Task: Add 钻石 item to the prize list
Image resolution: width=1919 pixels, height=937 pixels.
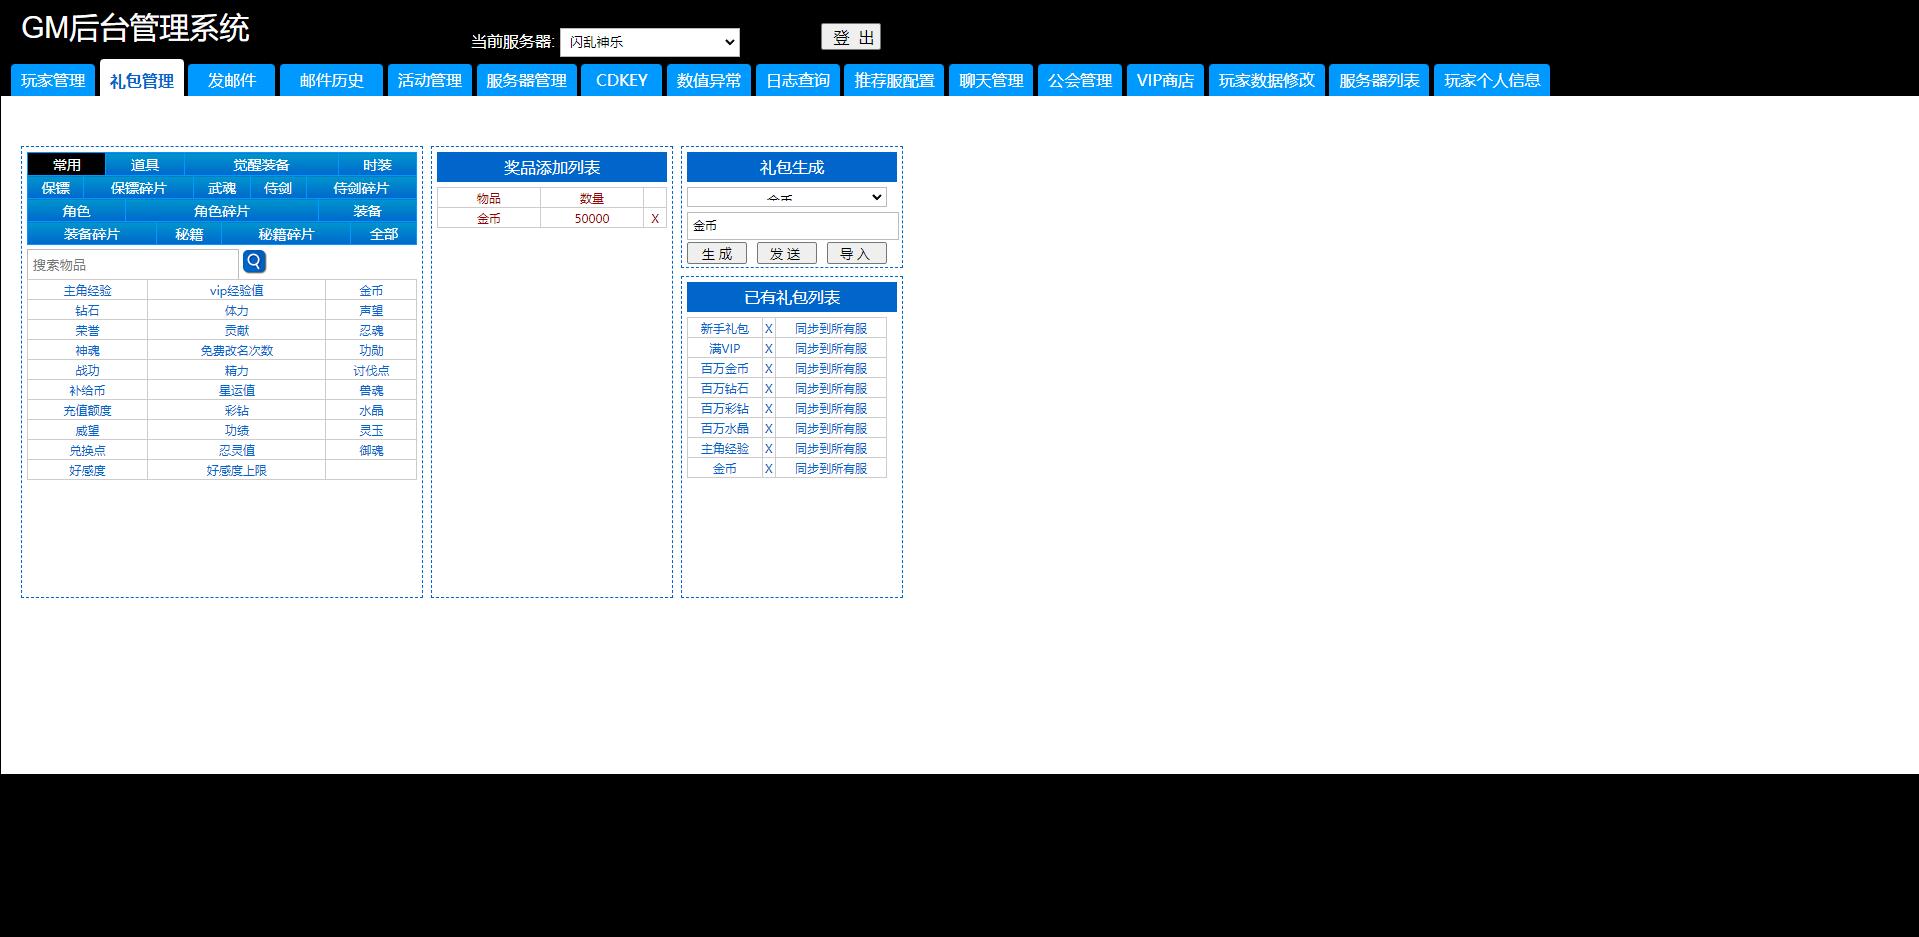Action: point(87,311)
